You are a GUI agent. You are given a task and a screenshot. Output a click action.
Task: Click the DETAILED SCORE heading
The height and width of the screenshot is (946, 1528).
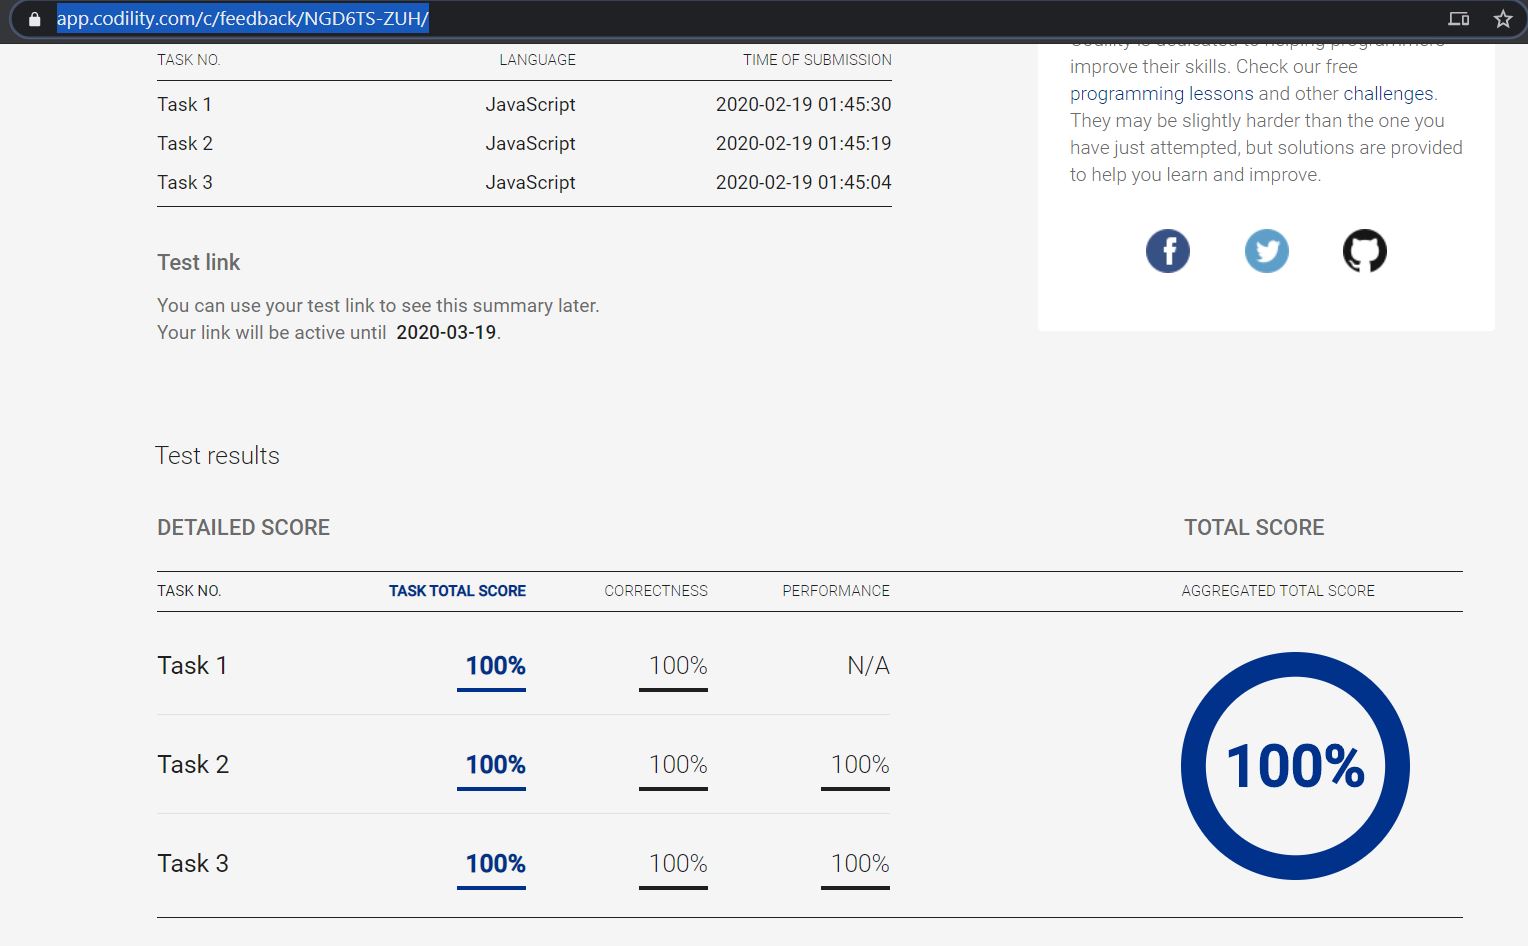(243, 528)
